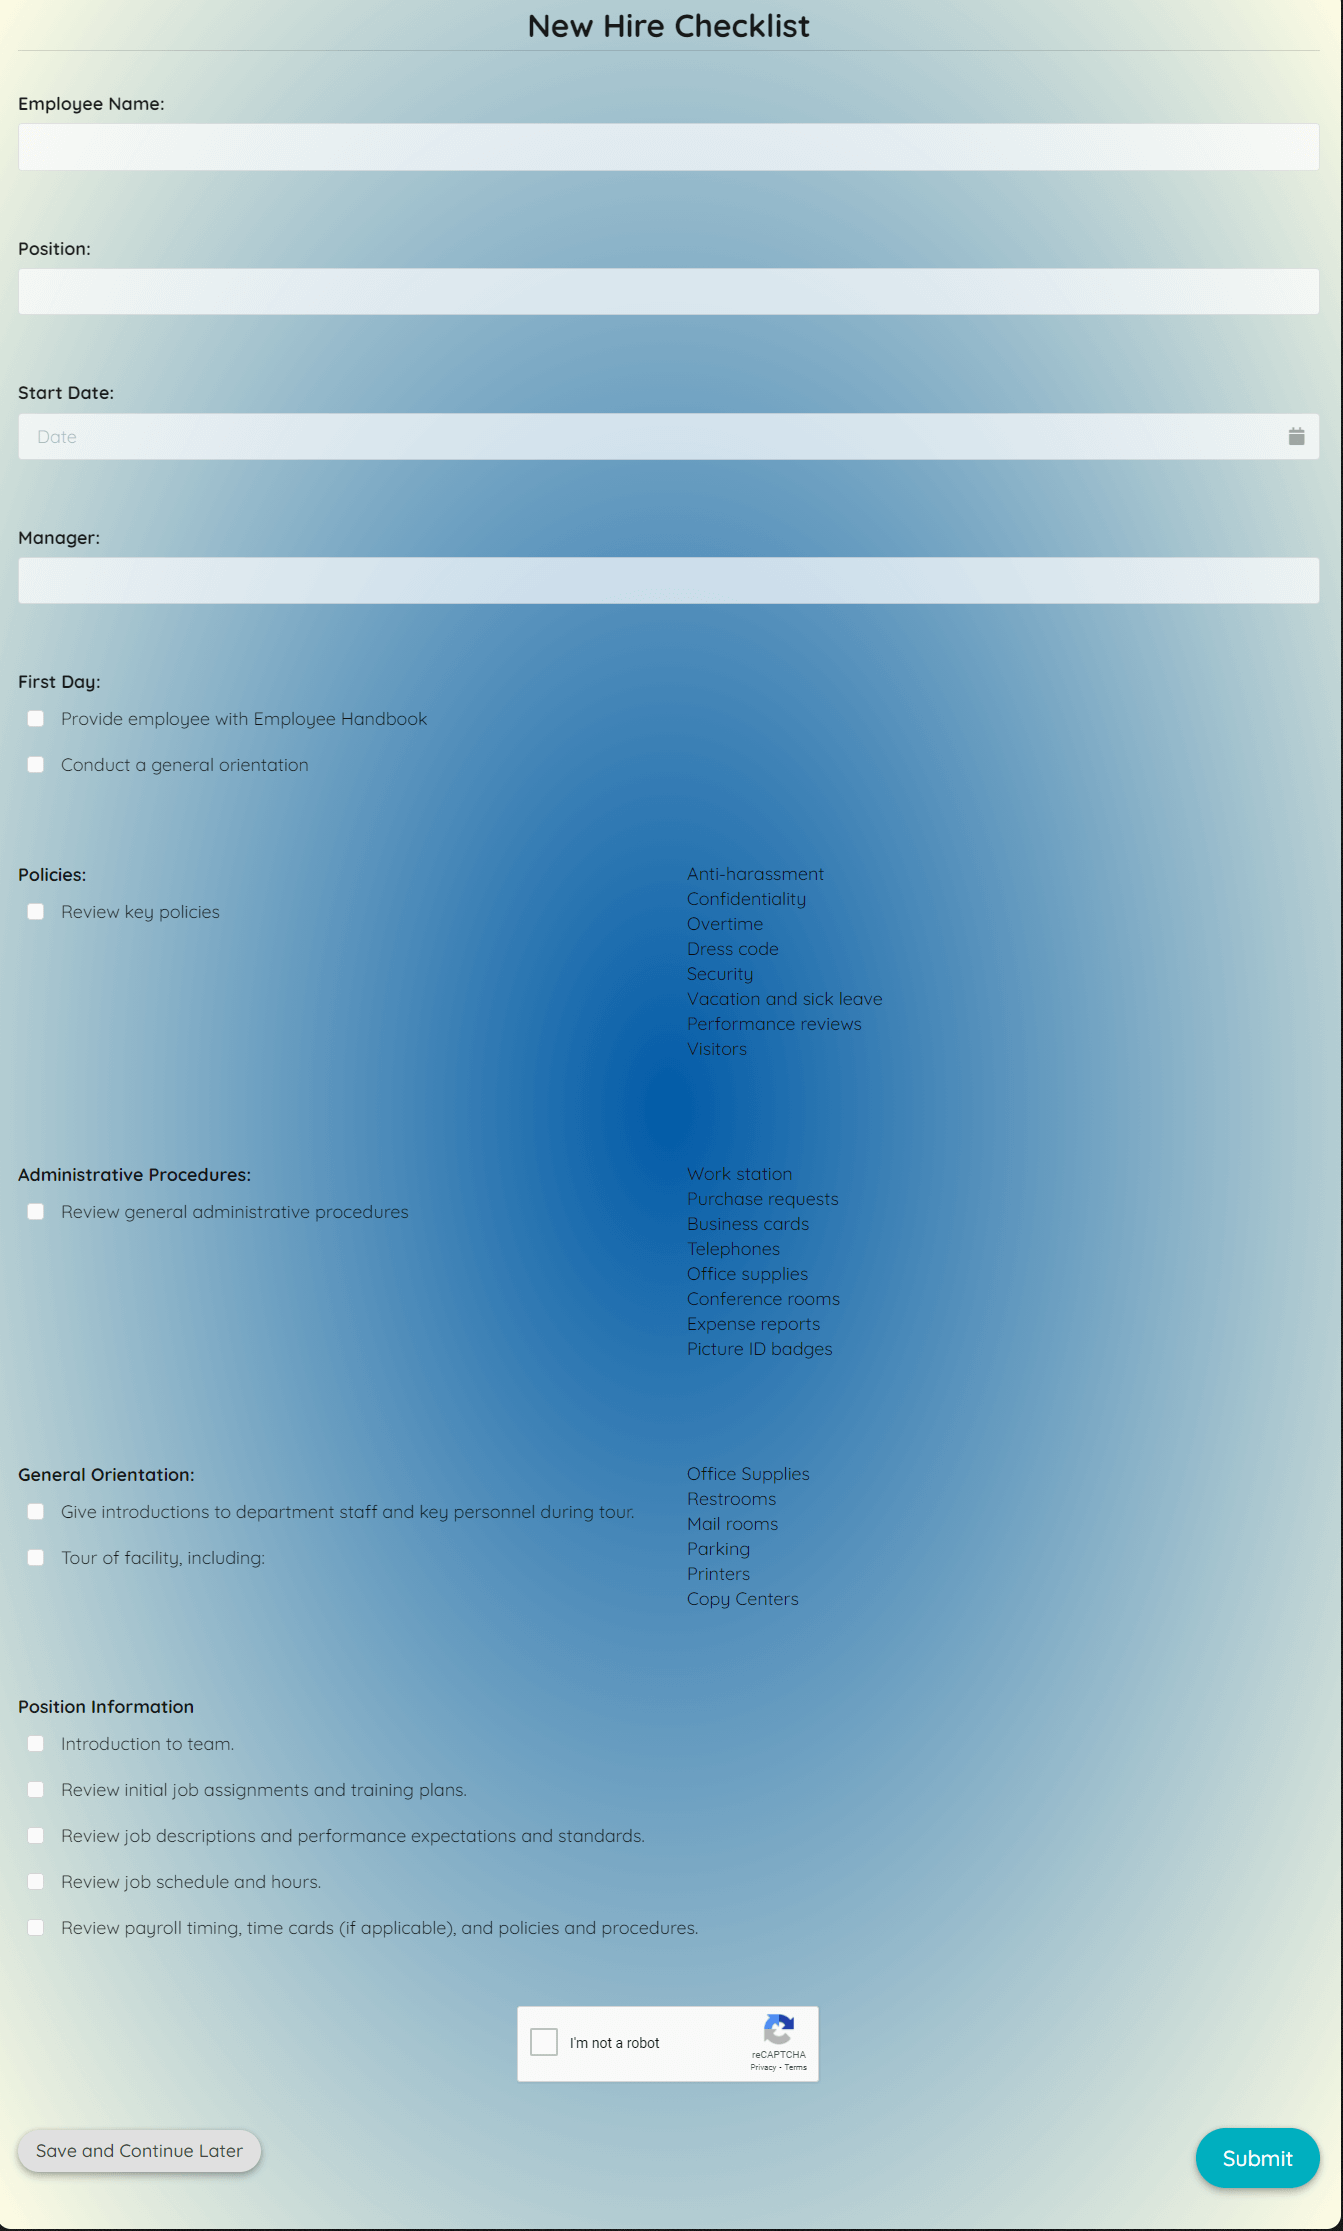Click the 'Mail rooms' text

732,1524
